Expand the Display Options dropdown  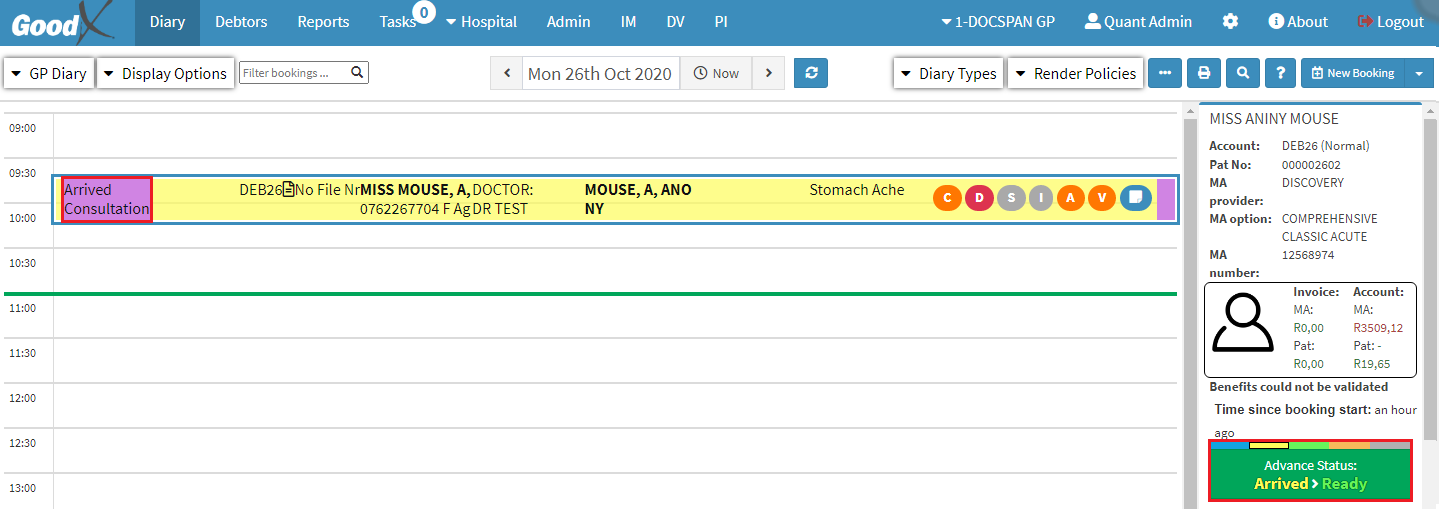point(166,73)
